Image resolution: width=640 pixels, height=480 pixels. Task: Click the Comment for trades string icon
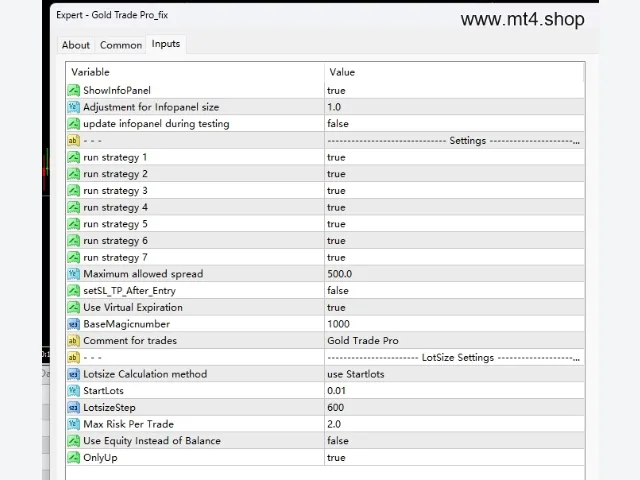pyautogui.click(x=73, y=341)
